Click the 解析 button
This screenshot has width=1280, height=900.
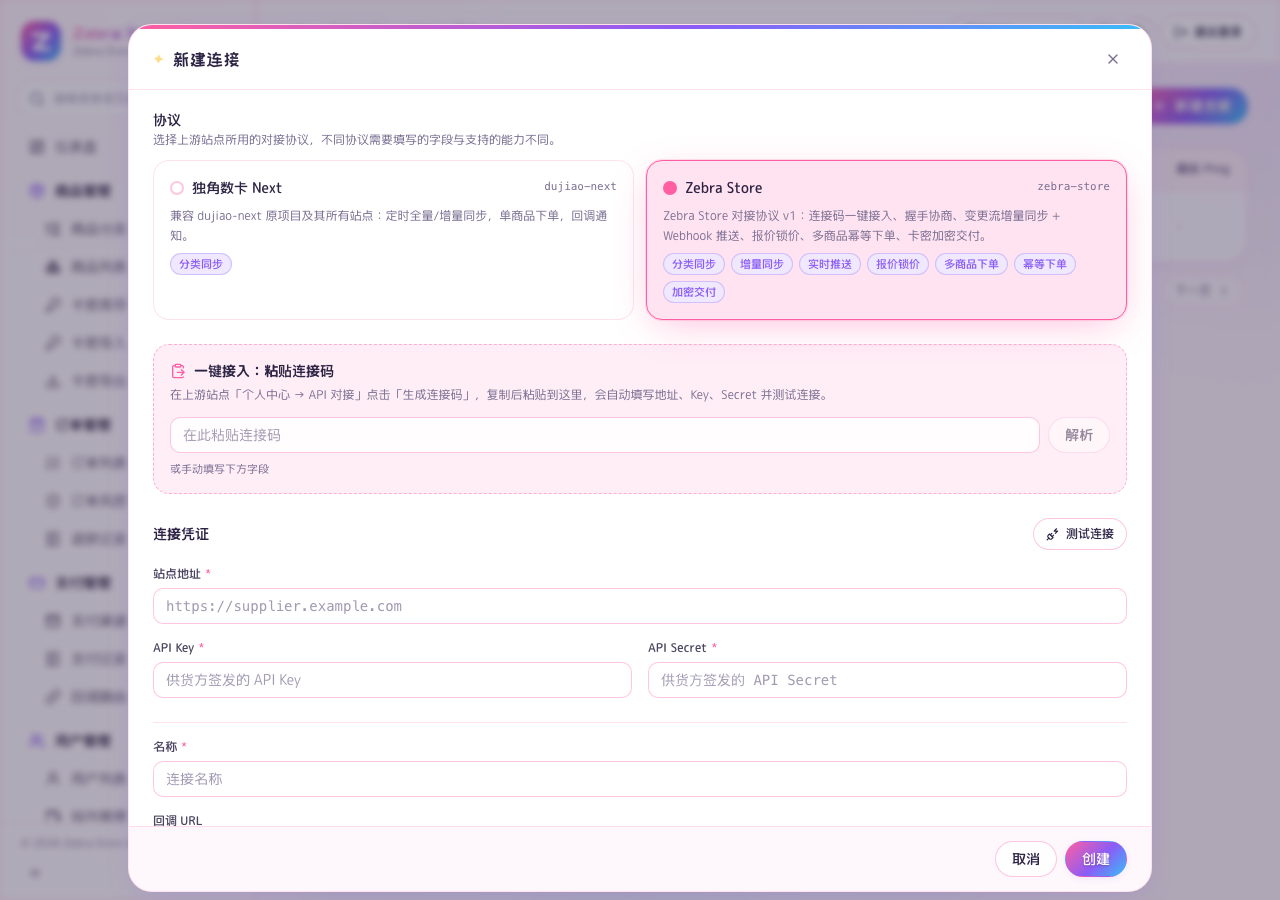tap(1079, 435)
